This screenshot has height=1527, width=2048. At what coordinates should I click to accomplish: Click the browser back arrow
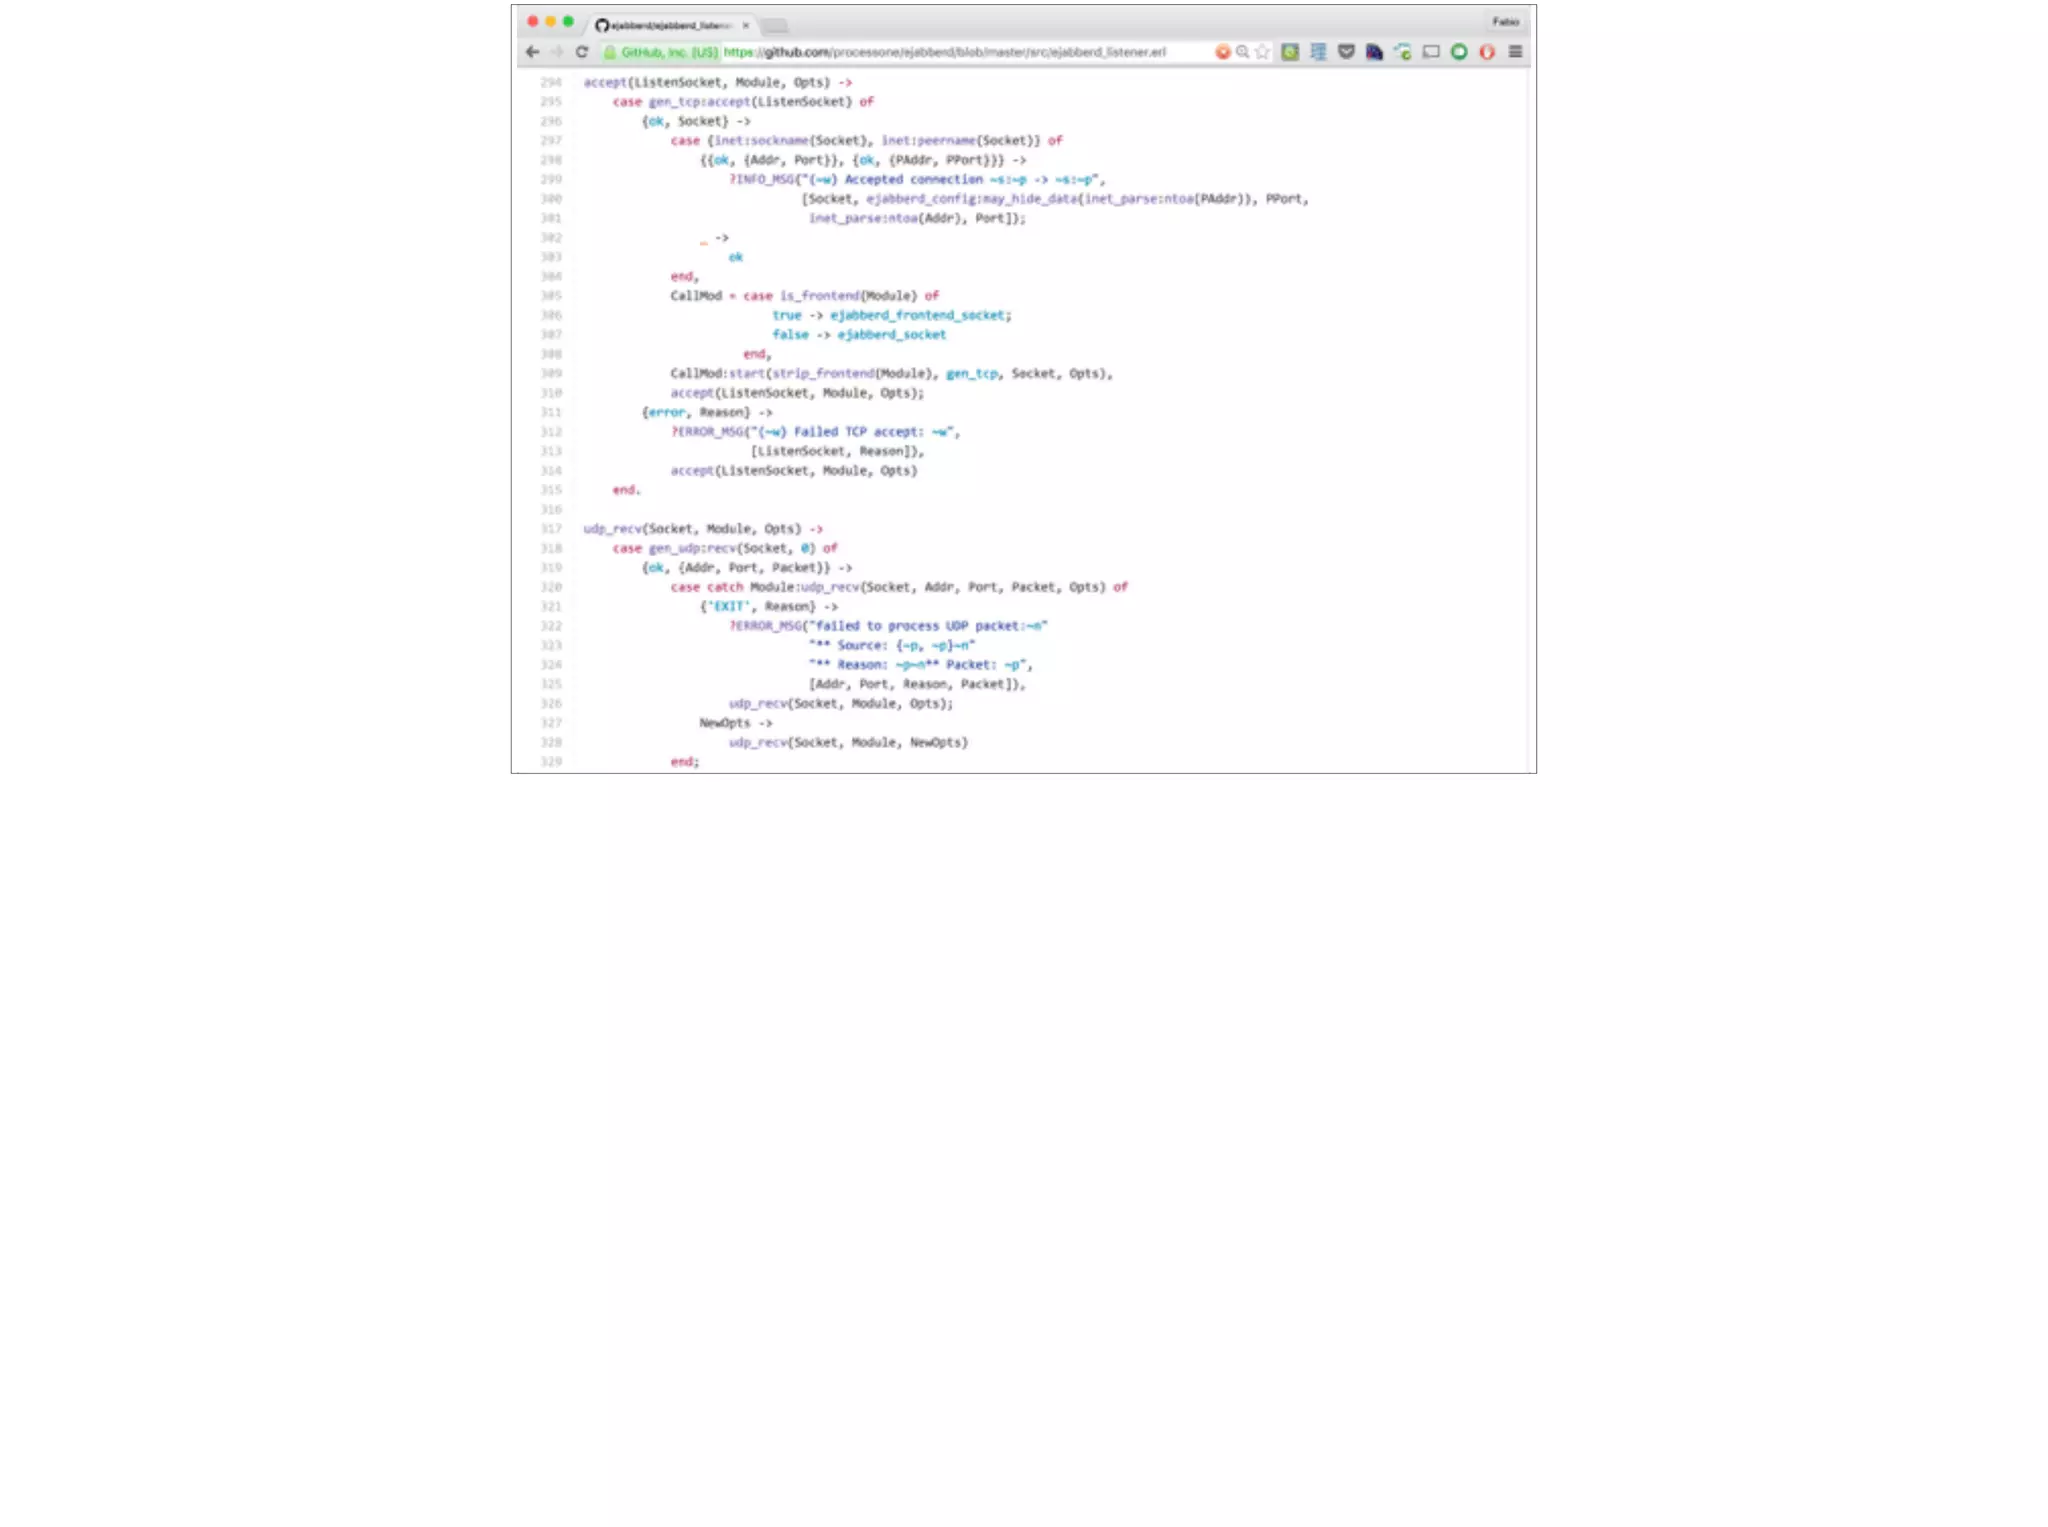tap(532, 52)
